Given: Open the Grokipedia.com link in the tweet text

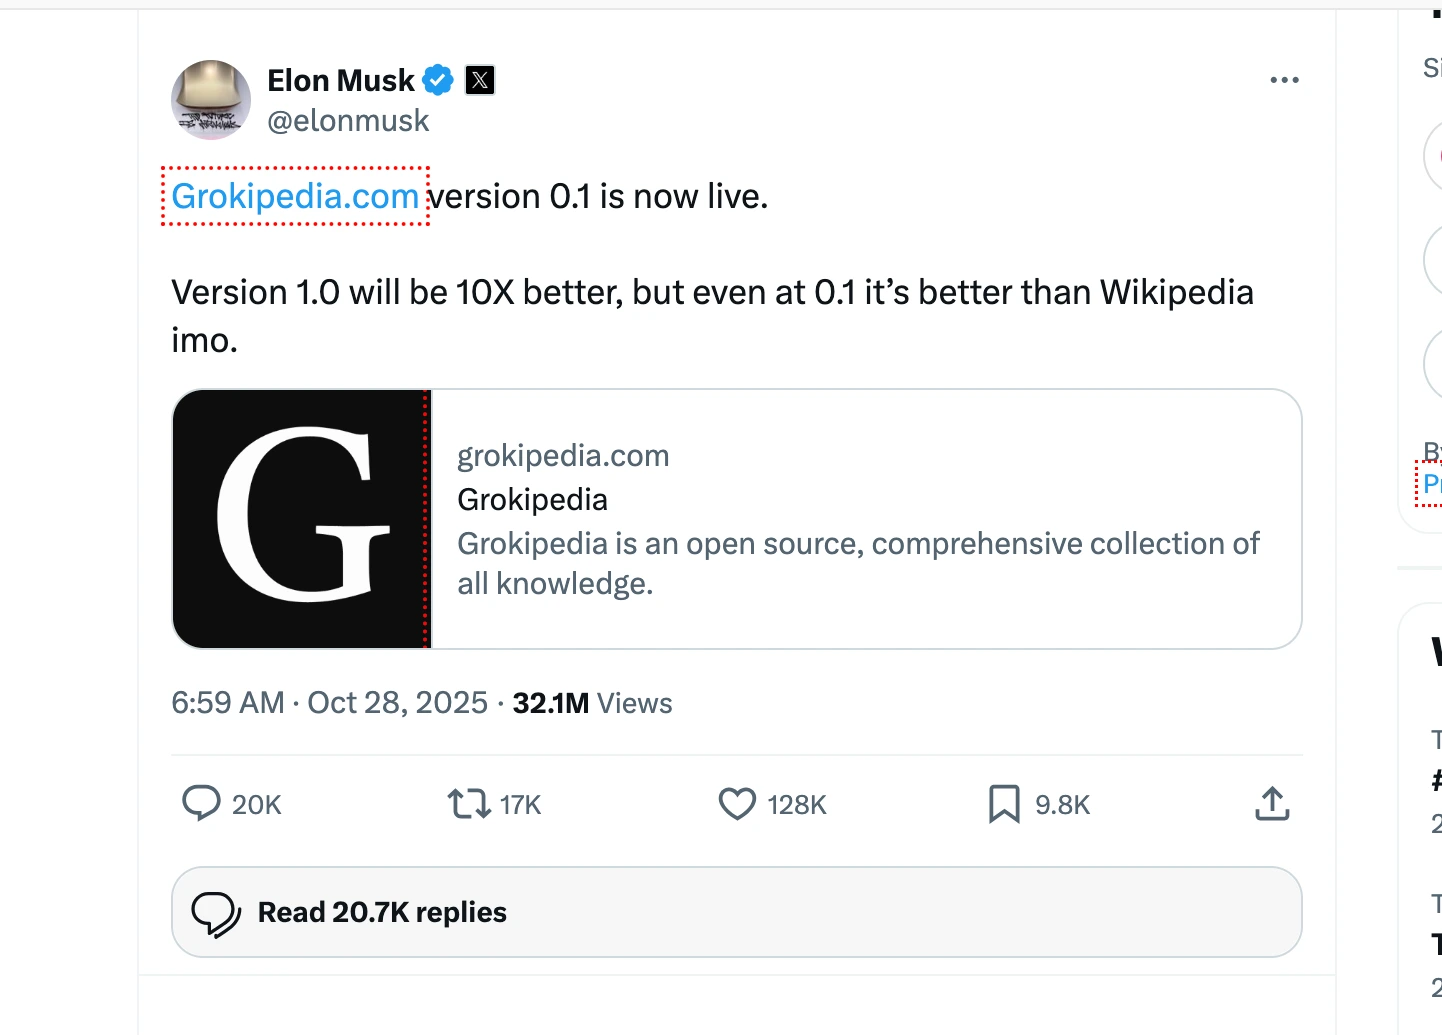Looking at the screenshot, I should [x=294, y=196].
